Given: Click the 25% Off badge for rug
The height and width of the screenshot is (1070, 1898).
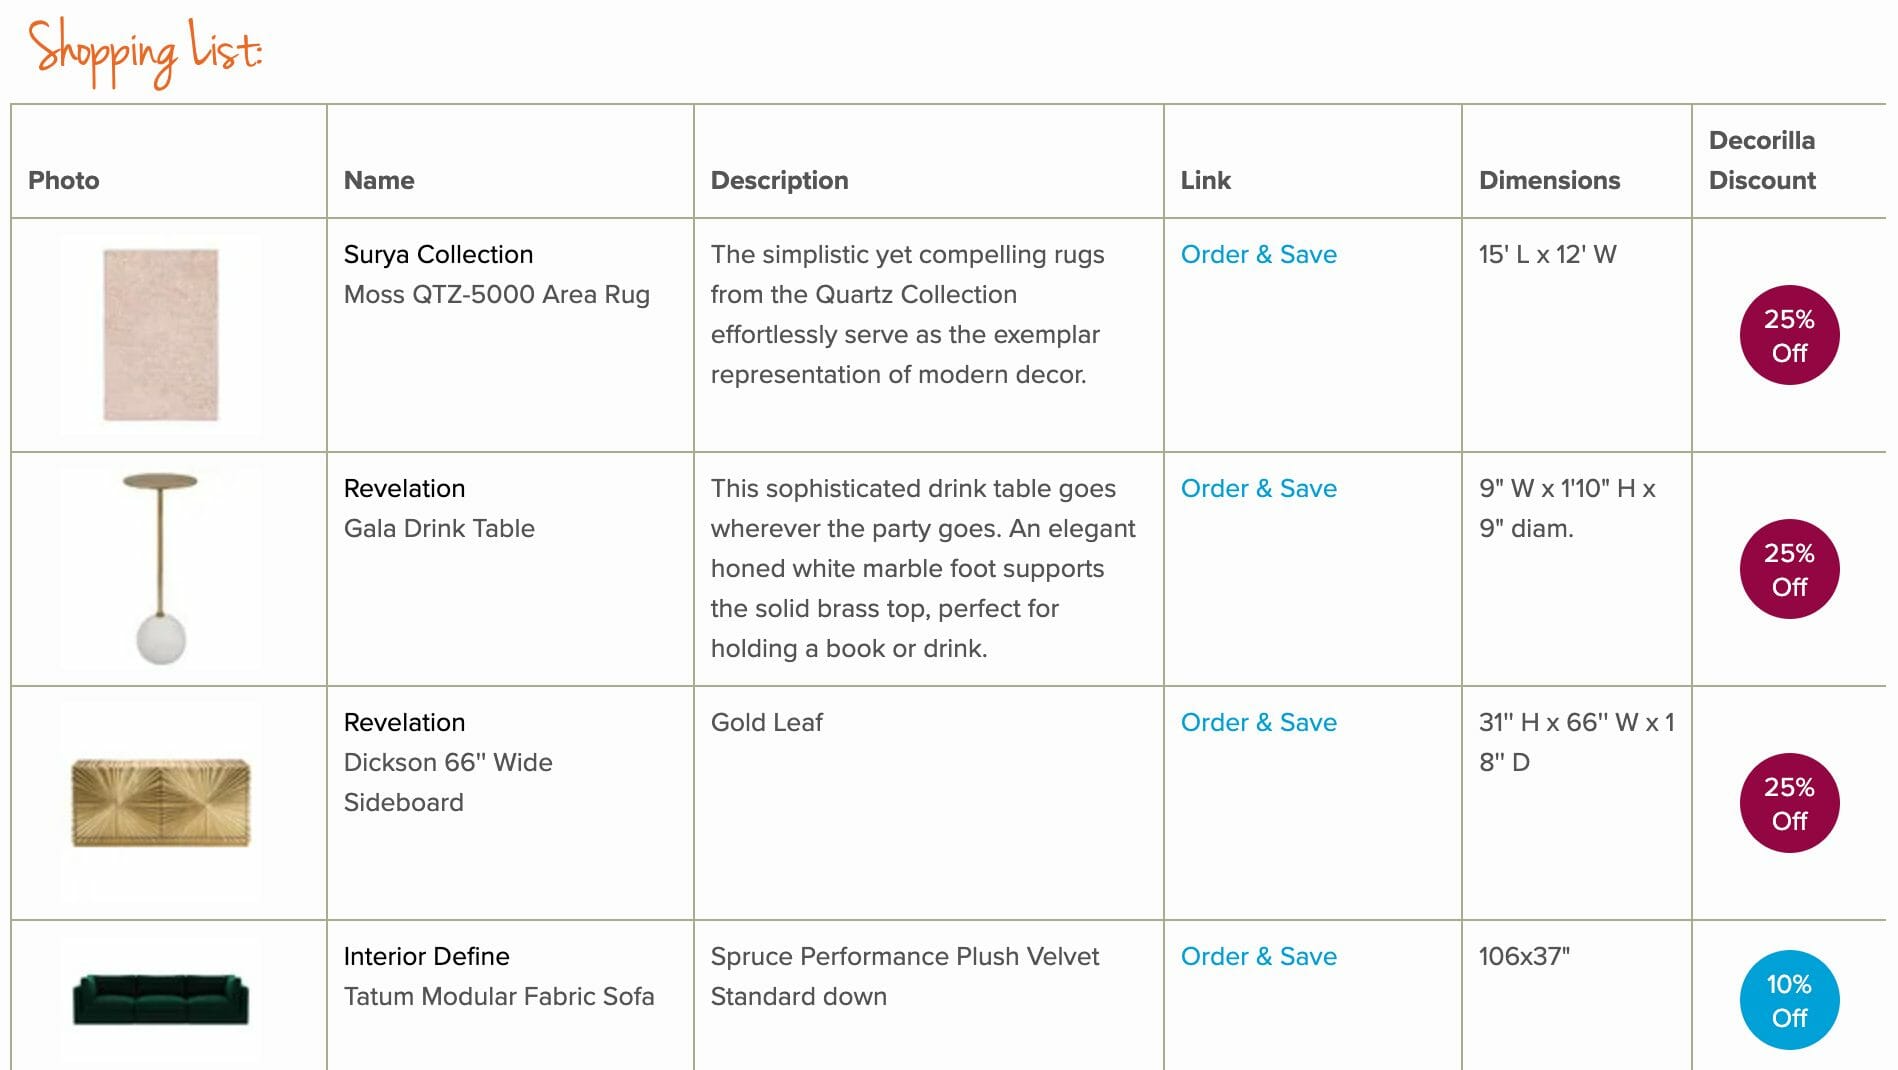Looking at the screenshot, I should click(1789, 336).
